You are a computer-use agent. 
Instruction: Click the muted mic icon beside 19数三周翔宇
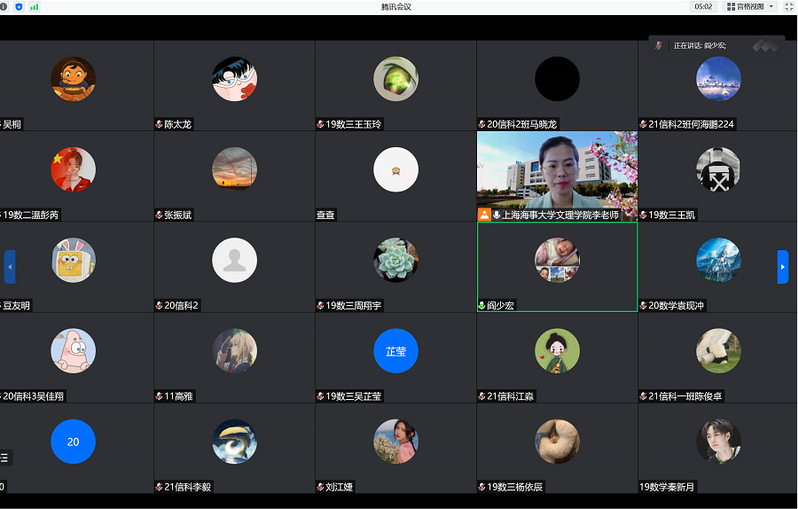(321, 305)
